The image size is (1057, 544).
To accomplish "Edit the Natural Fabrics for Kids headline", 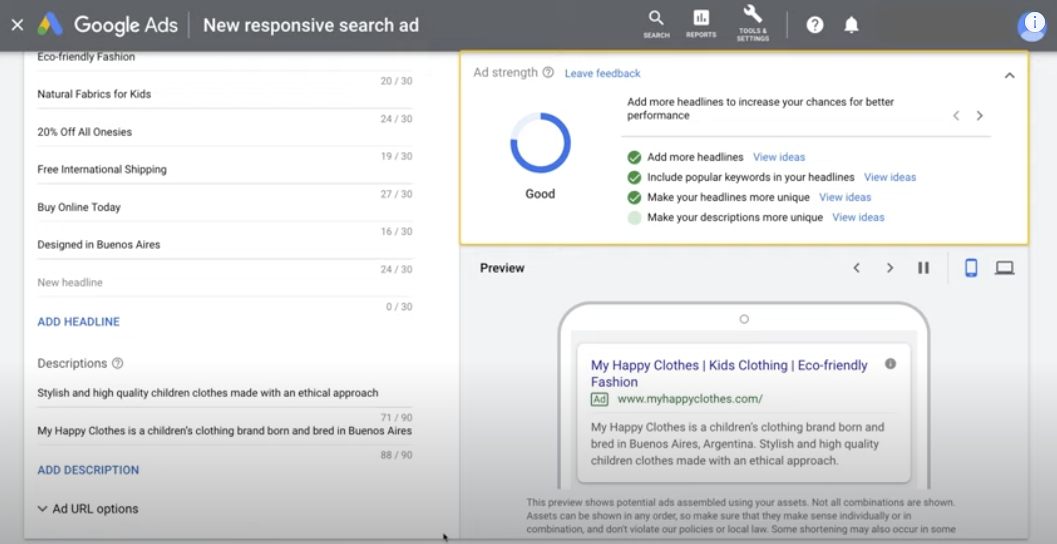I will (224, 94).
